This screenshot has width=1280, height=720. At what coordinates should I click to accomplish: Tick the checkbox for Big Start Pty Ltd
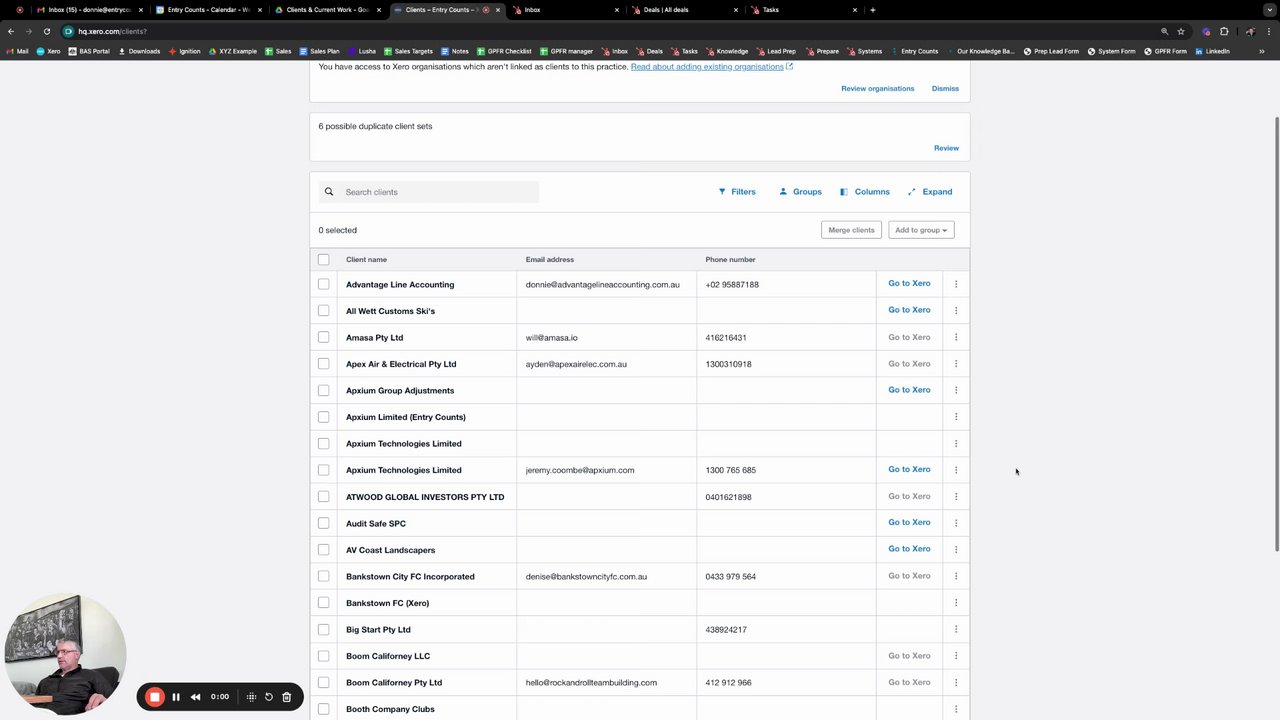(323, 630)
